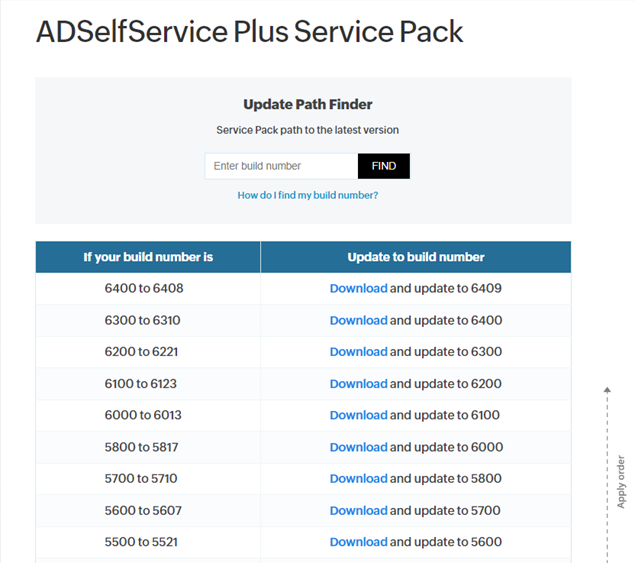Download the update to build 5800
Screen dimensions: 635x563
click(x=358, y=478)
